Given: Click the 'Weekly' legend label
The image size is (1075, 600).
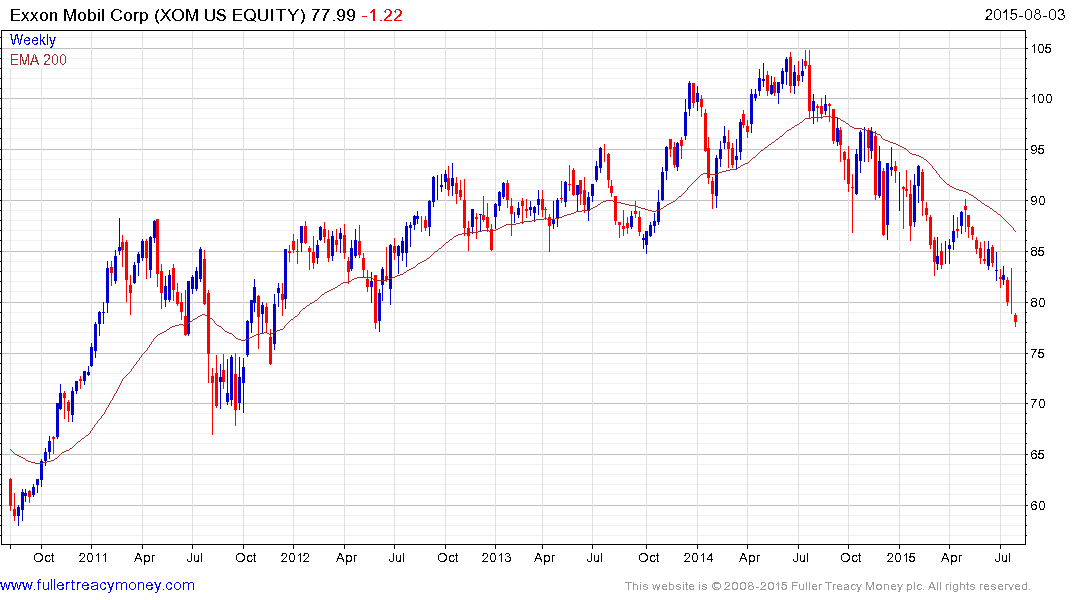Looking at the screenshot, I should point(33,40).
